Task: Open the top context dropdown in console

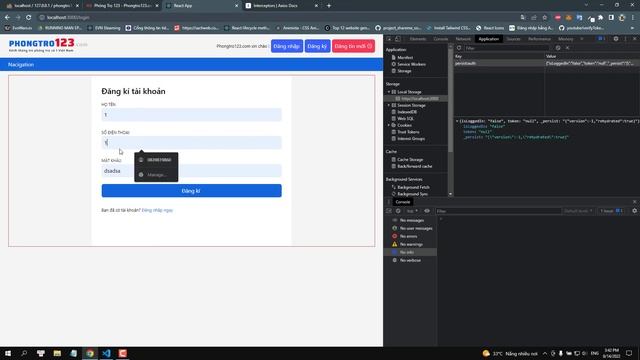Action: (x=412, y=211)
